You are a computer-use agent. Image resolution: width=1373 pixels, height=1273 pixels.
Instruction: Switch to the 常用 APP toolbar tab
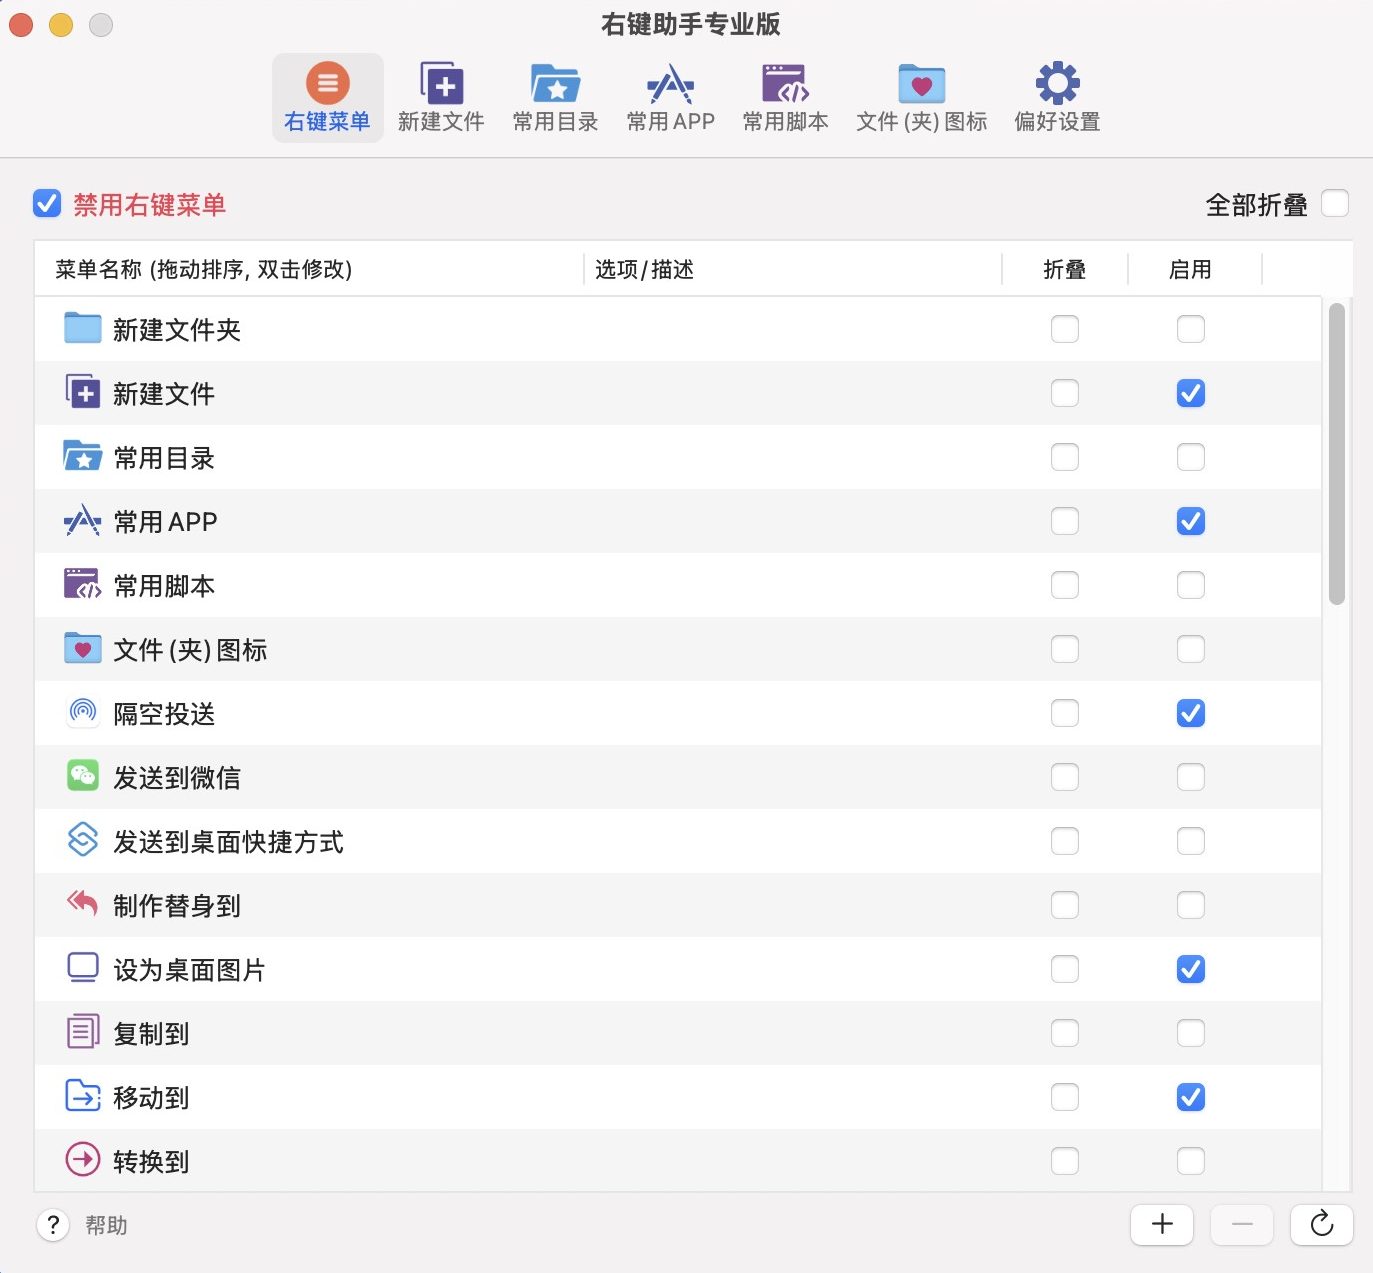tap(670, 97)
